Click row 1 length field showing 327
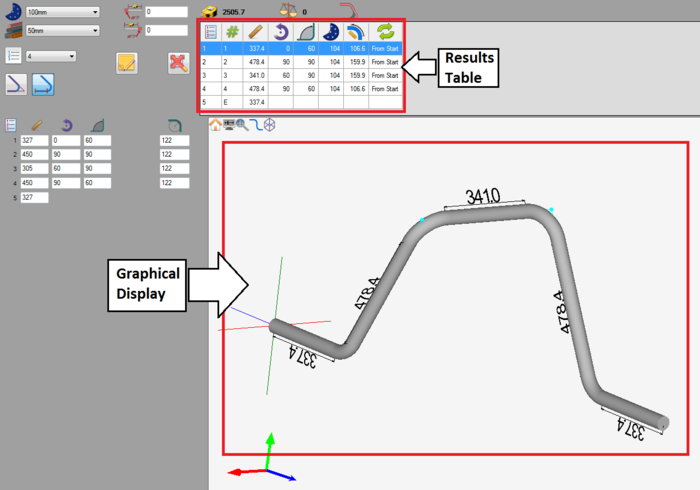 (34, 141)
